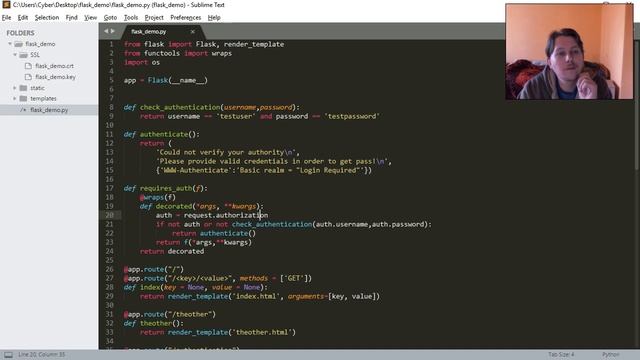This screenshot has width=640, height=360.
Task: Click line number 20 in gutter
Action: tap(109, 215)
